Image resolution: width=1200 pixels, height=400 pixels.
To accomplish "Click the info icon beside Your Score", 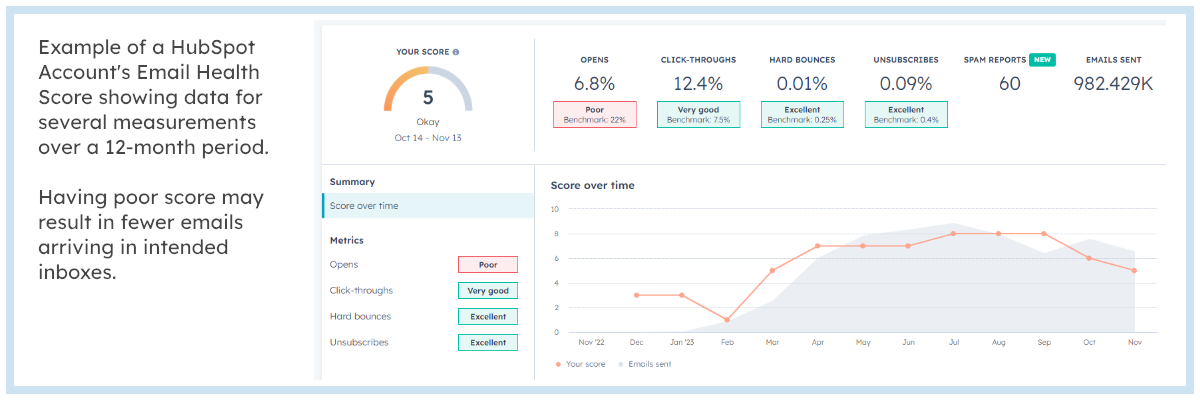I will point(456,51).
